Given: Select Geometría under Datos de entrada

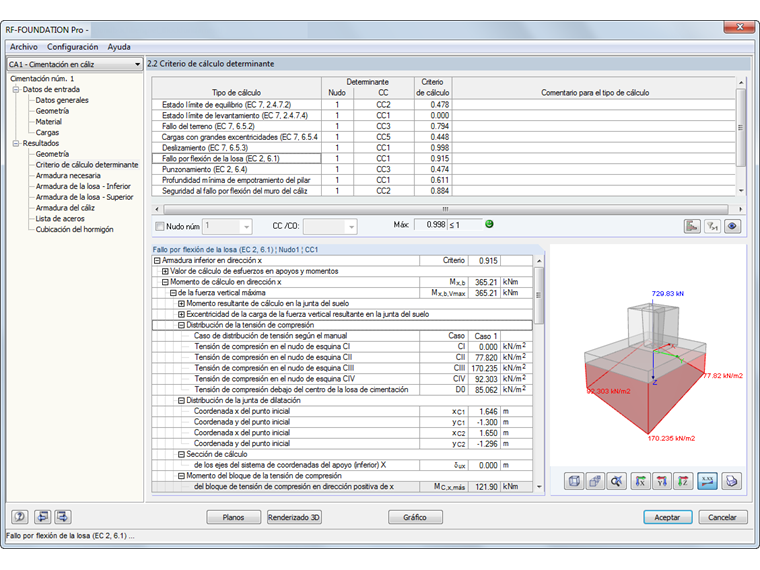Looking at the screenshot, I should pyautogui.click(x=52, y=111).
